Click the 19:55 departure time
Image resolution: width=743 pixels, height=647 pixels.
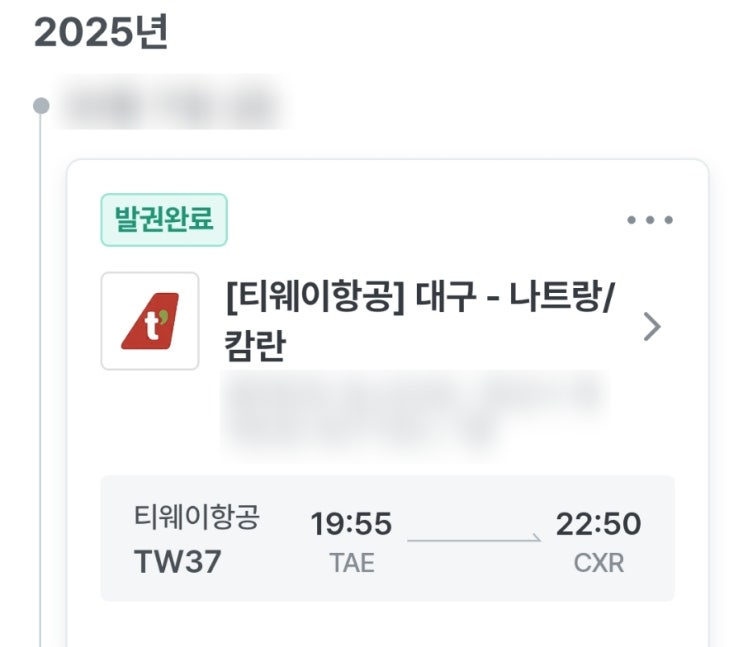(x=351, y=523)
